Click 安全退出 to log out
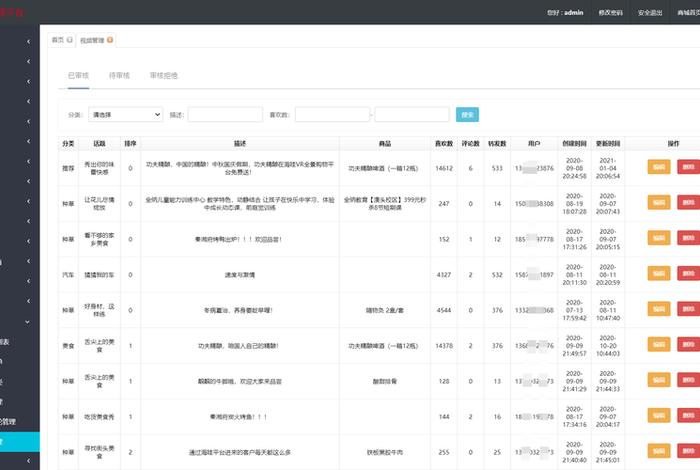This screenshot has height=470, width=700. 650,12
